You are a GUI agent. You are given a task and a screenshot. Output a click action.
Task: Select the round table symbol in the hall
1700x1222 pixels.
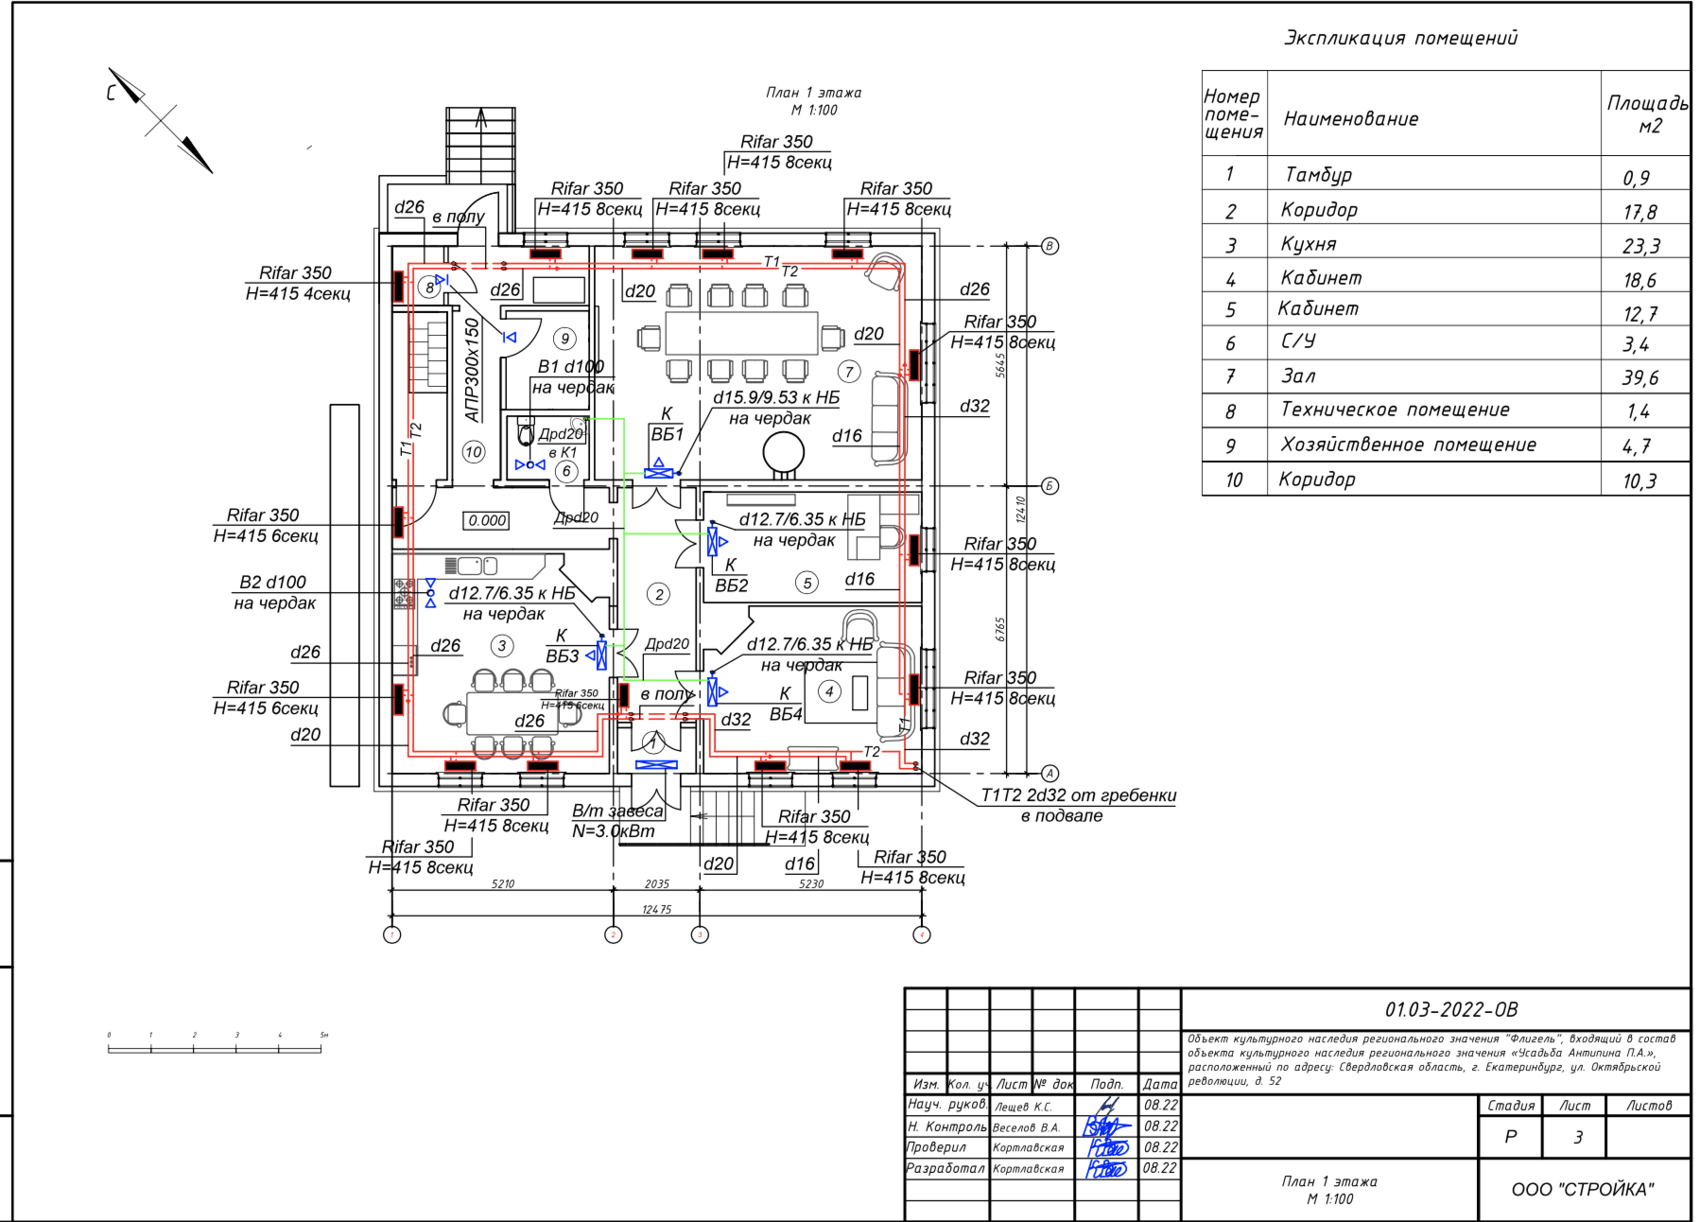tap(783, 454)
